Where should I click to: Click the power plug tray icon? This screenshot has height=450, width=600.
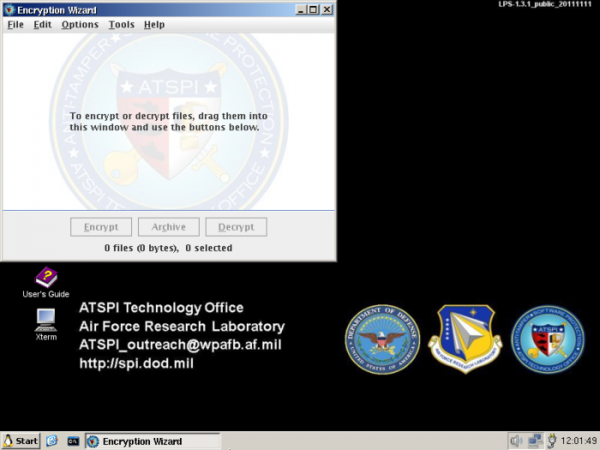tap(550, 441)
